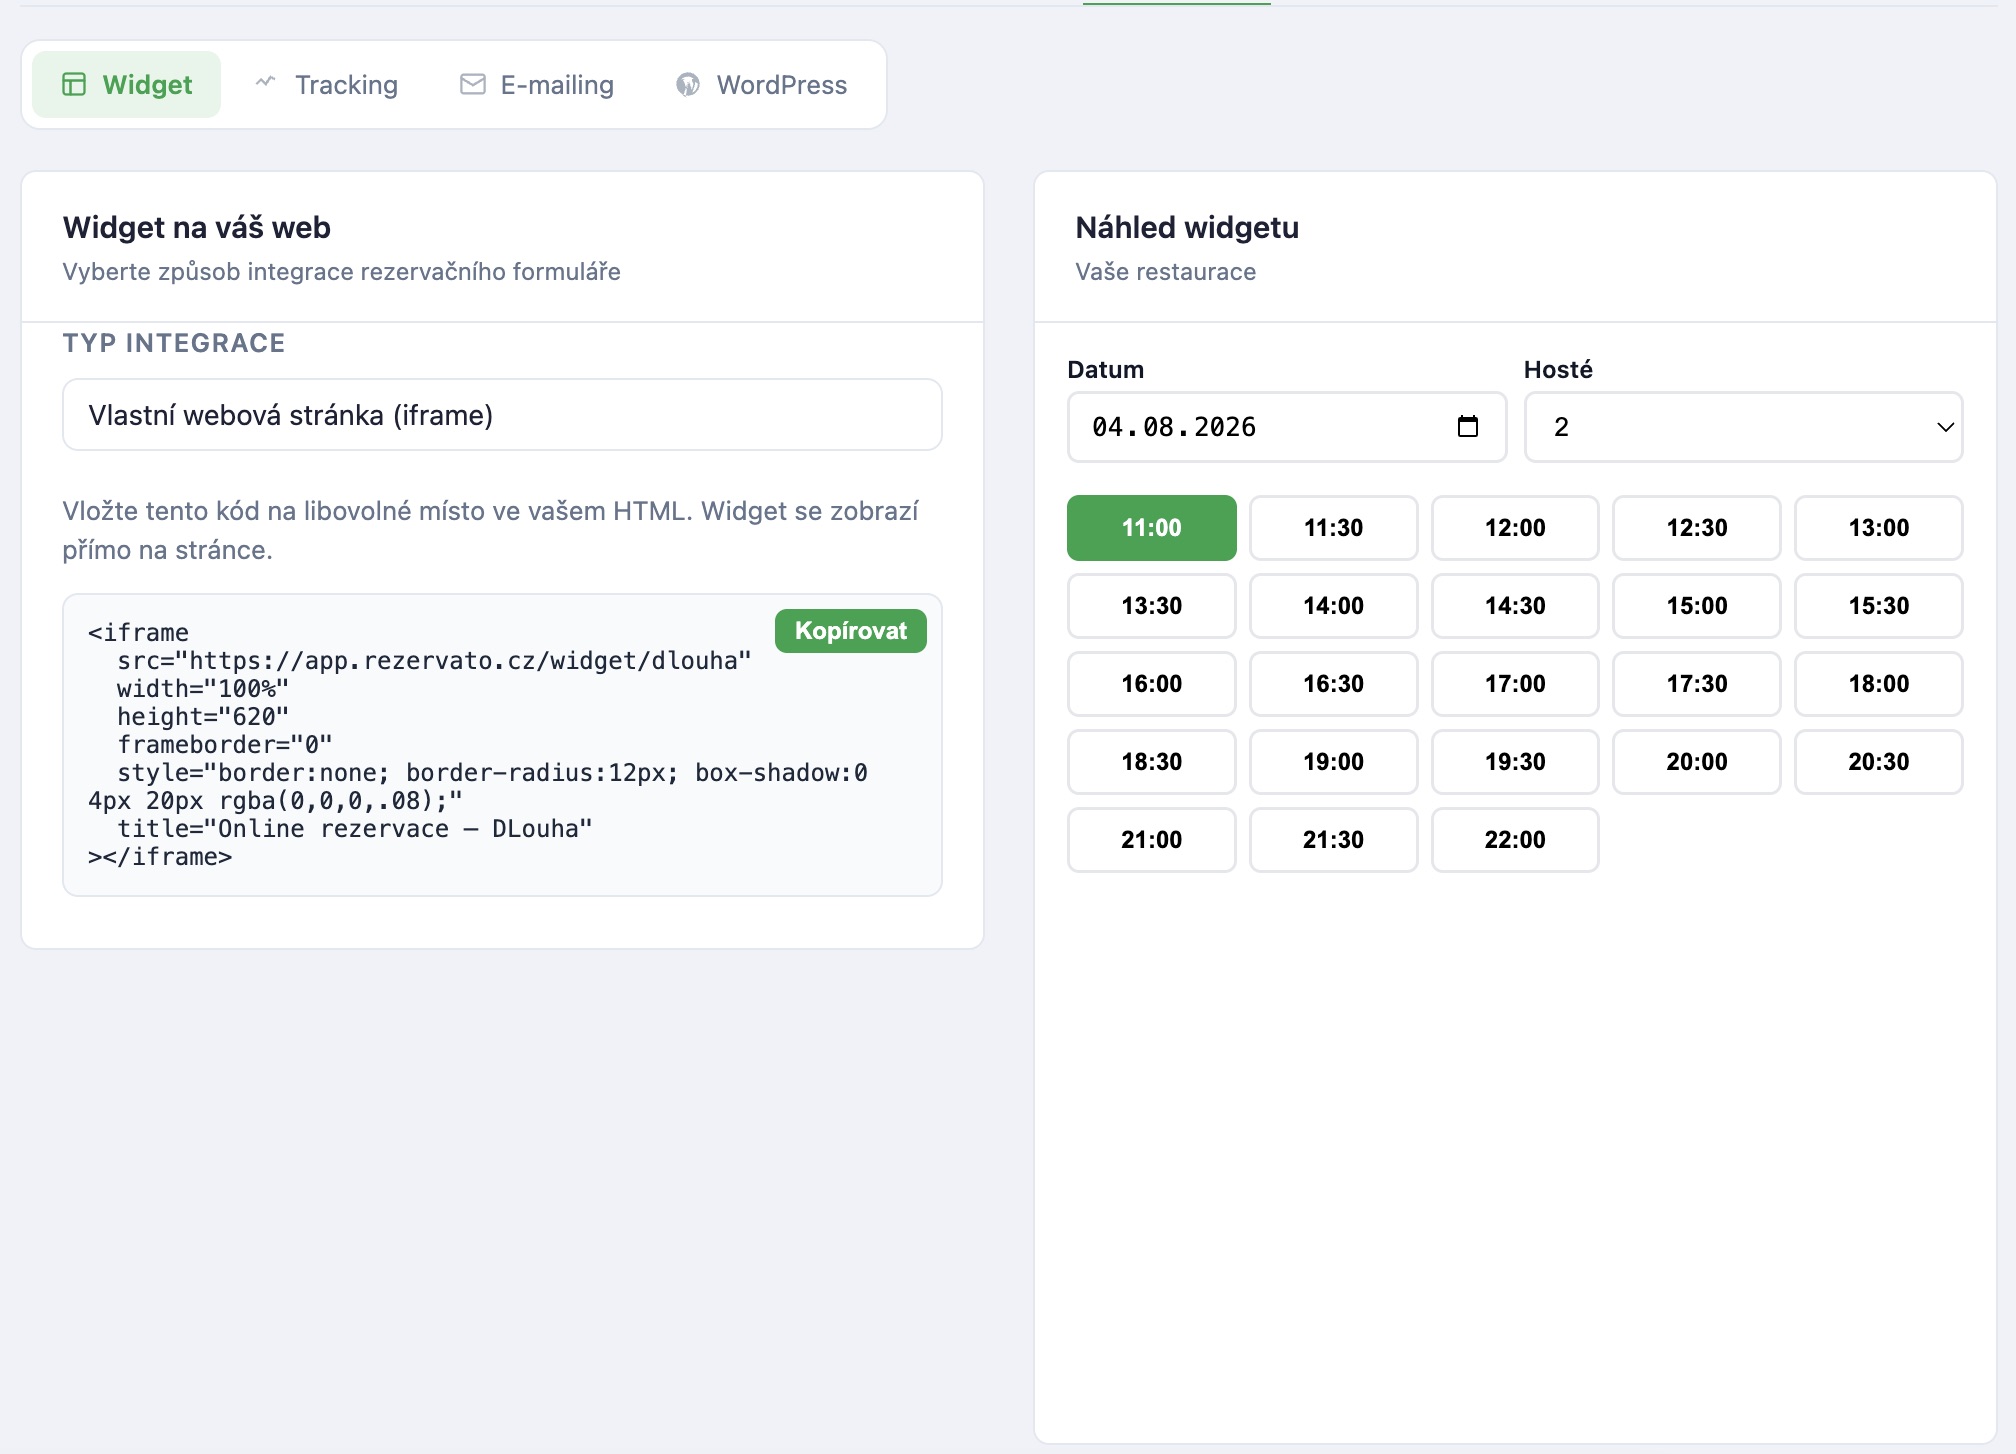Select the 22:00 time slot
This screenshot has height=1454, width=2016.
(x=1515, y=840)
